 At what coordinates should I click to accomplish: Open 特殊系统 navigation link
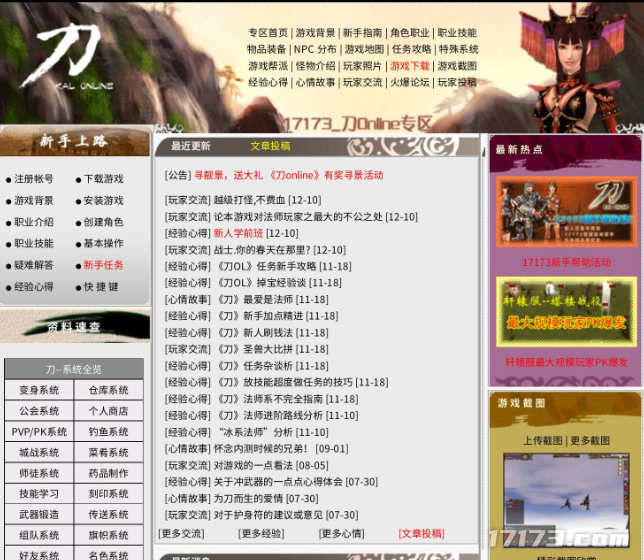click(459, 49)
